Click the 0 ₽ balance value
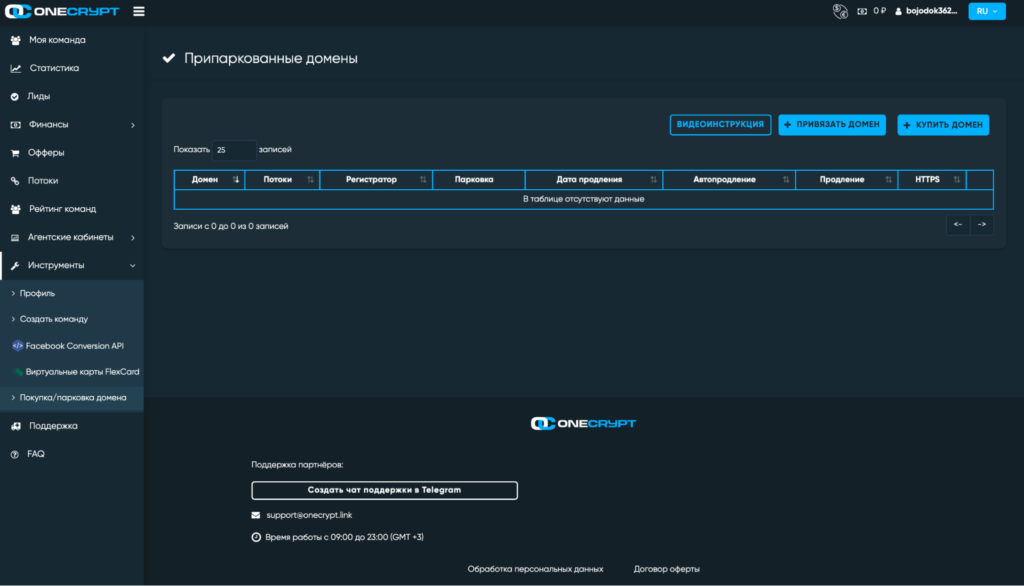This screenshot has width=1024, height=586. pyautogui.click(x=879, y=11)
